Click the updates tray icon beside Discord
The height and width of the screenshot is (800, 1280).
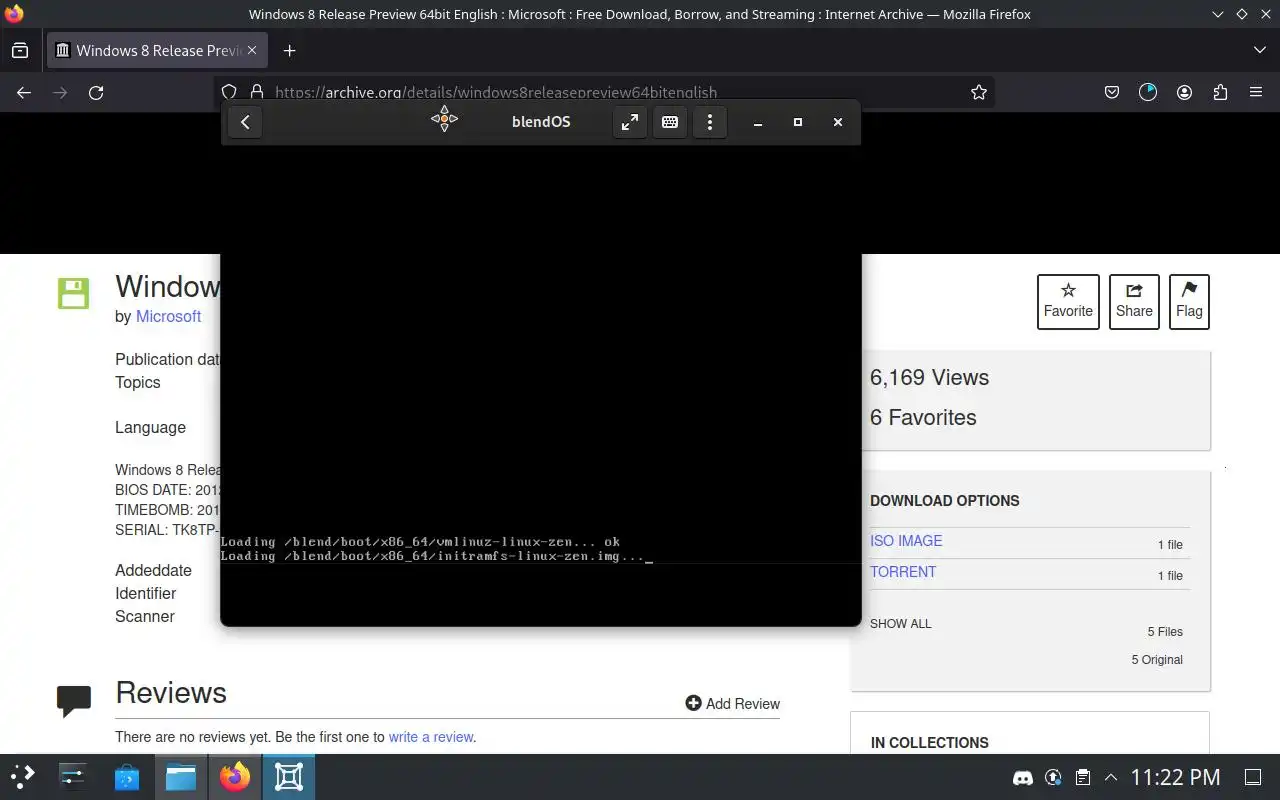(1053, 777)
